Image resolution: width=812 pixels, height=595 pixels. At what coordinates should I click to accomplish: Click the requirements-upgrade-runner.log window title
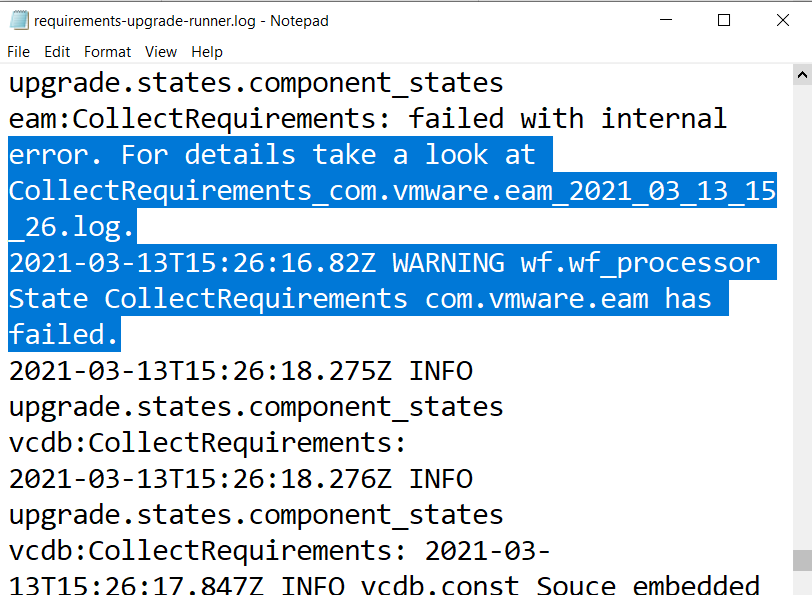click(181, 21)
